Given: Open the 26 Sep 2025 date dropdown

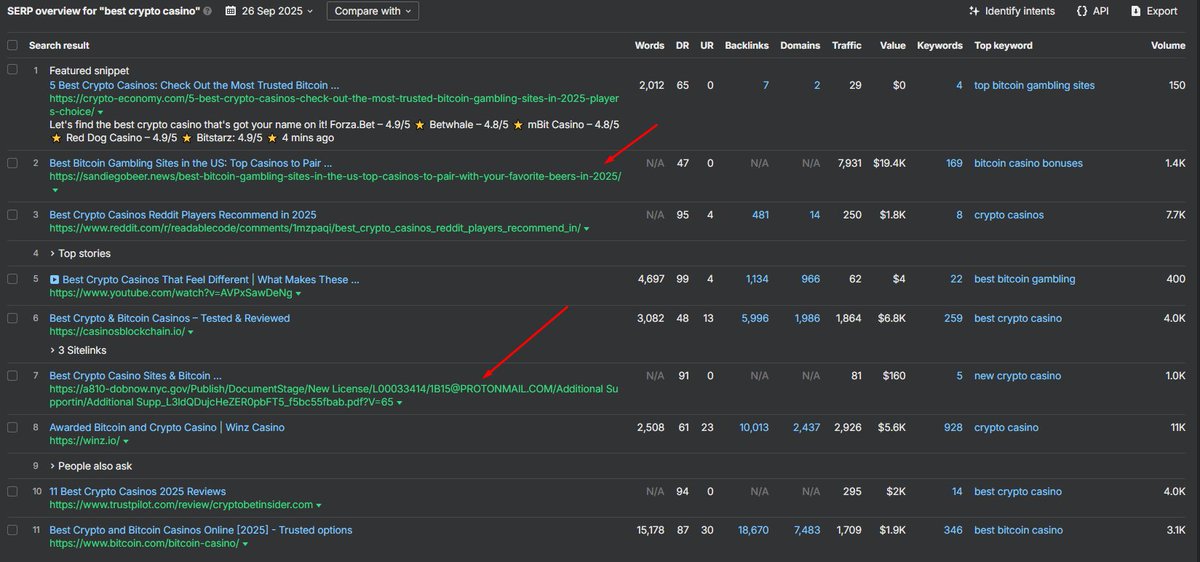Looking at the screenshot, I should click(x=270, y=11).
